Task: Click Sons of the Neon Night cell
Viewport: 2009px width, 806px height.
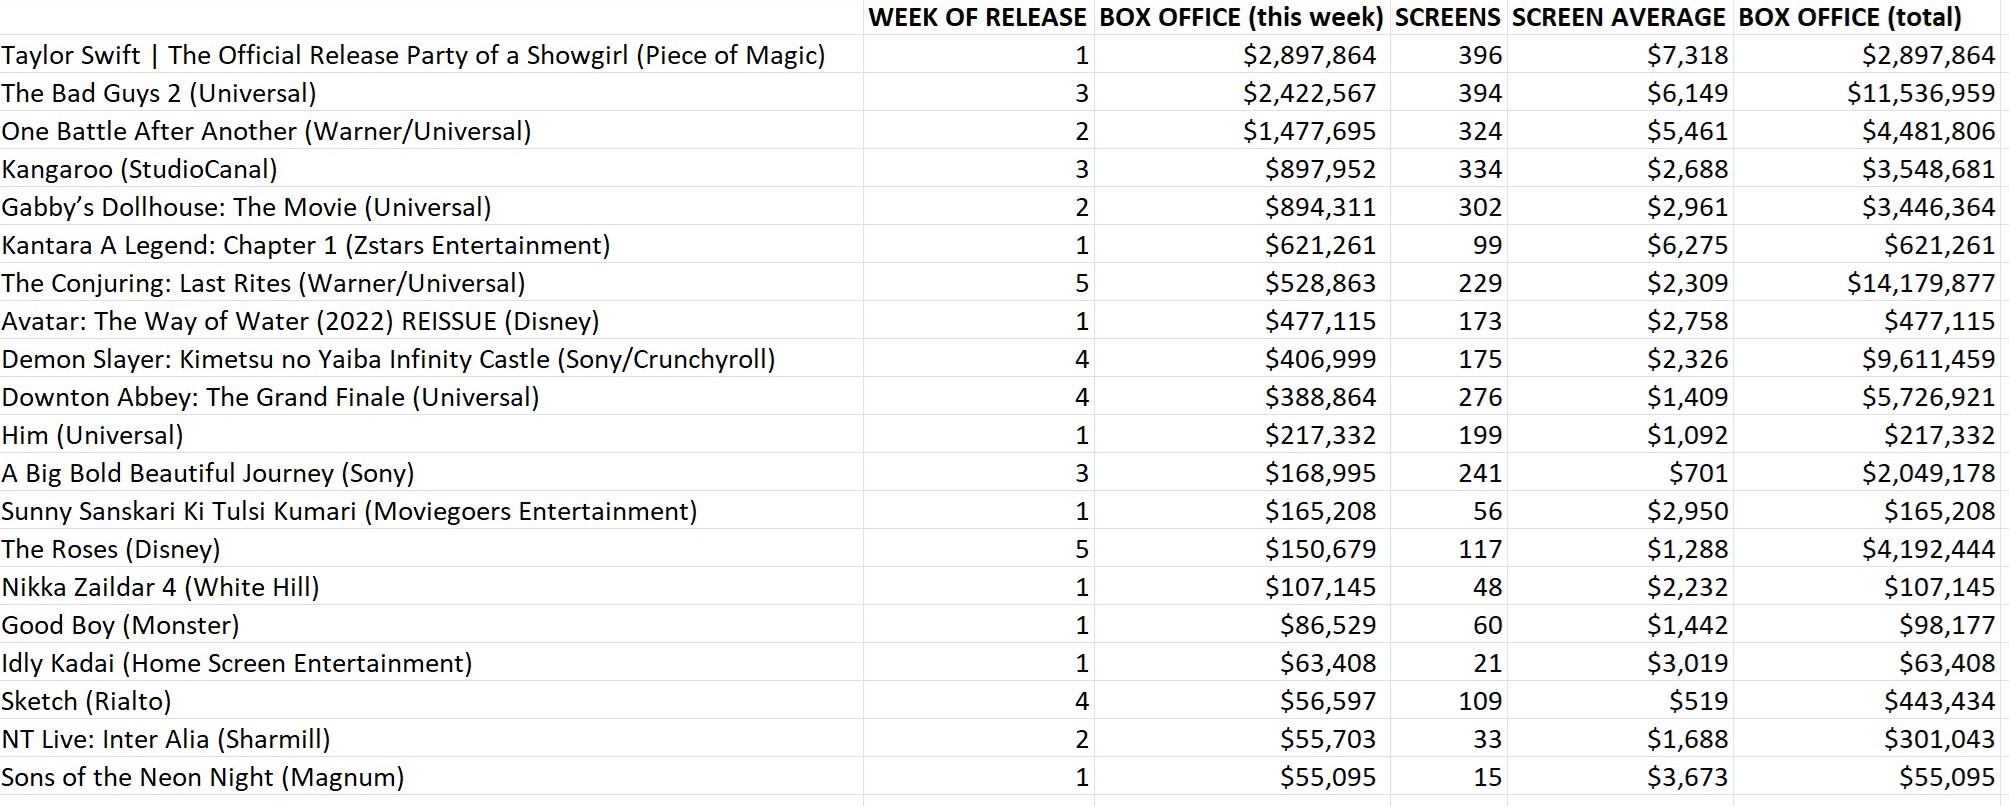Action: tap(203, 777)
